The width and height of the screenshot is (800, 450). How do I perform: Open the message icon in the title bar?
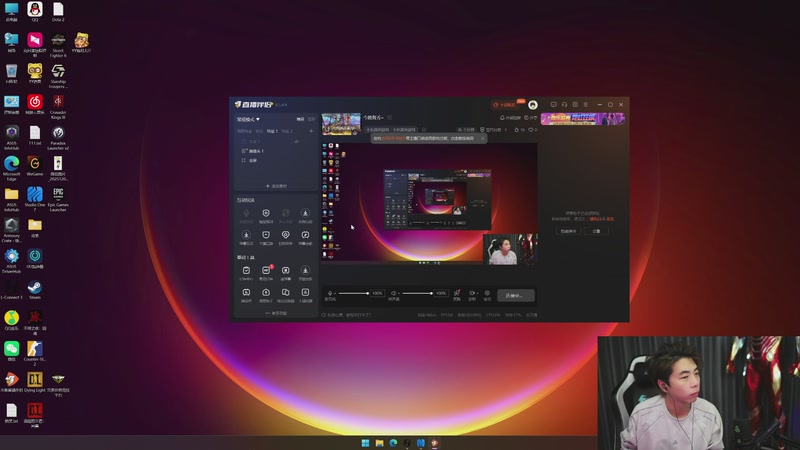(x=554, y=105)
